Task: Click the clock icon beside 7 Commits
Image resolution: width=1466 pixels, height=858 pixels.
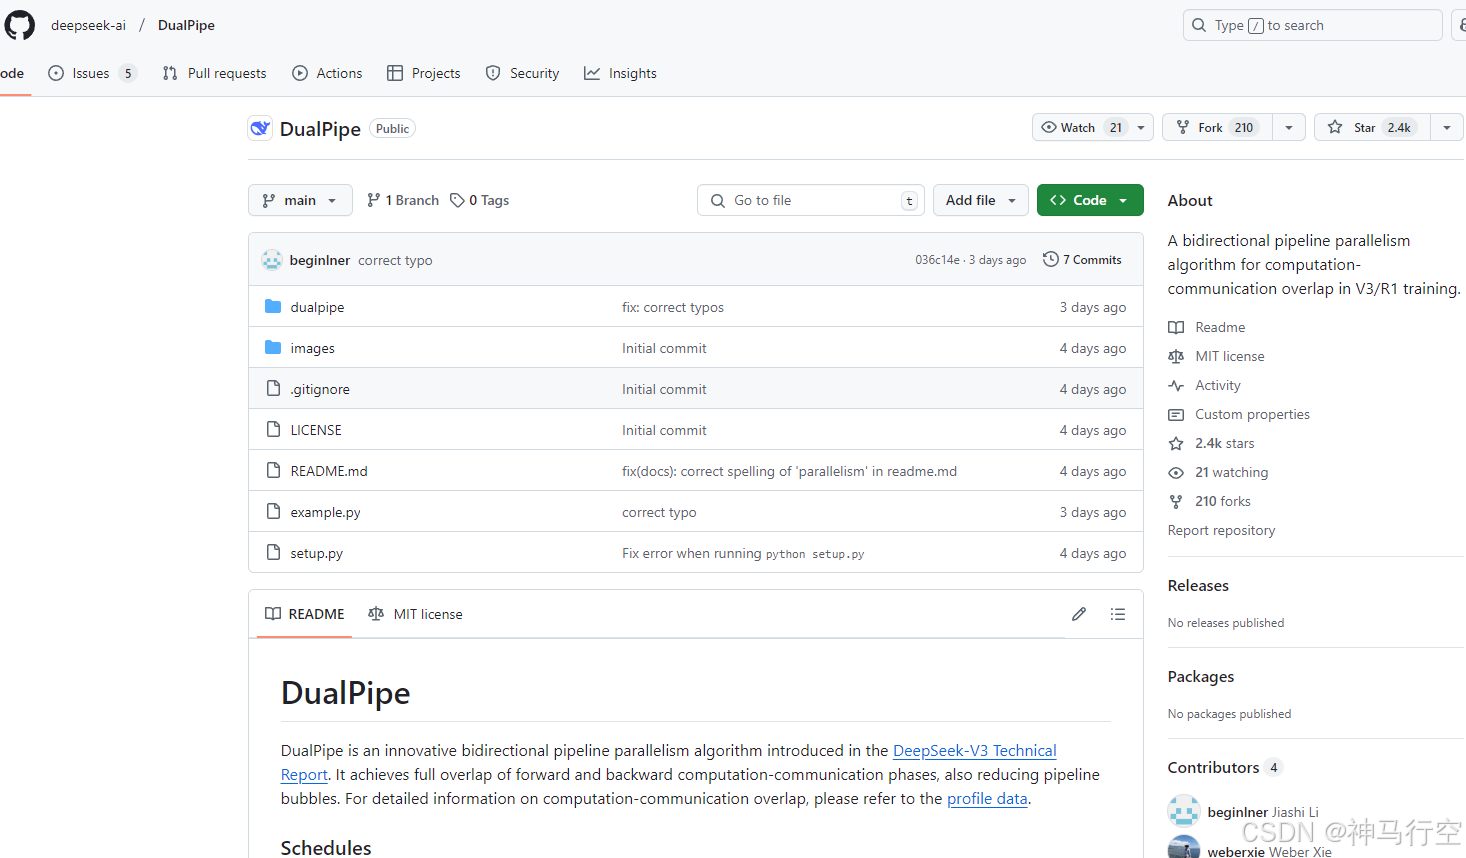Action: click(1051, 259)
